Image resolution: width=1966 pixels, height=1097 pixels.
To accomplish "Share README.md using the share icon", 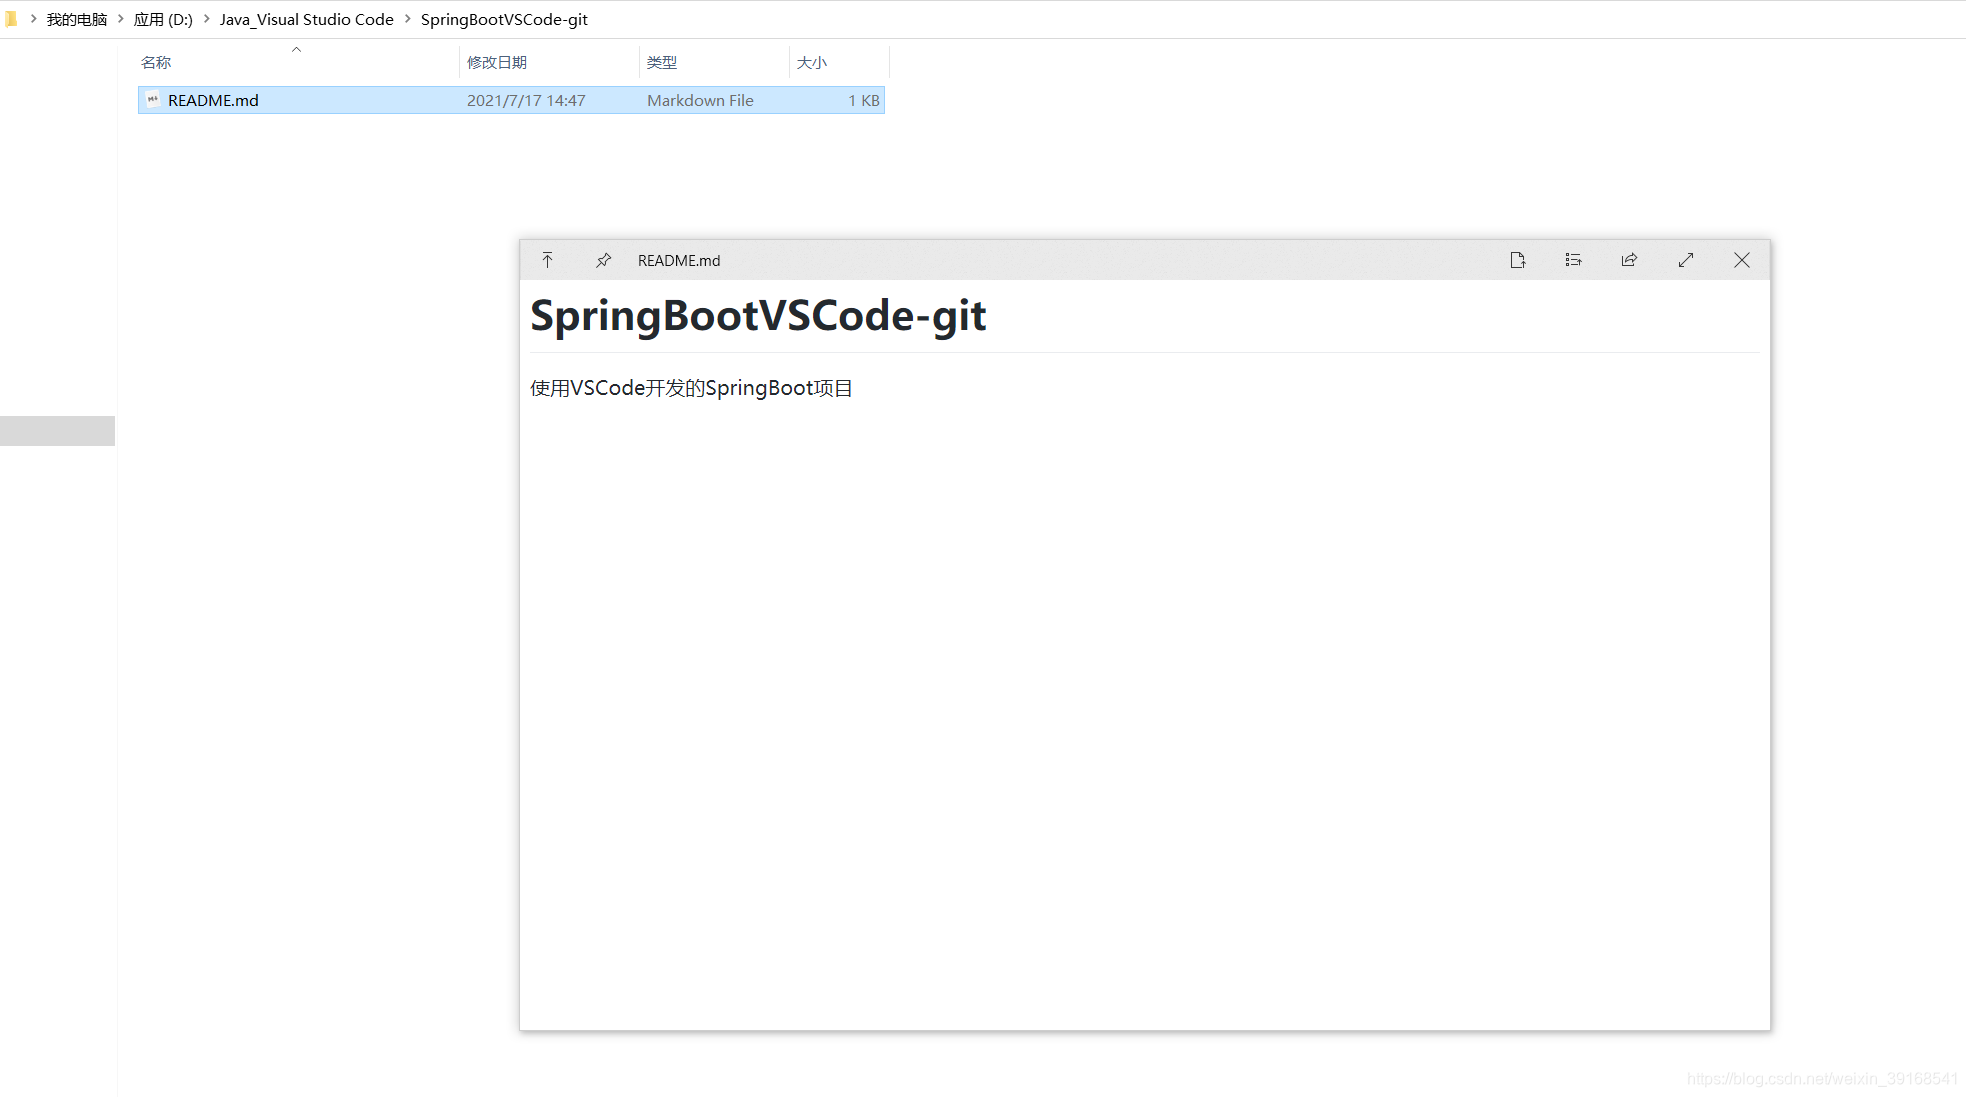I will point(1629,260).
